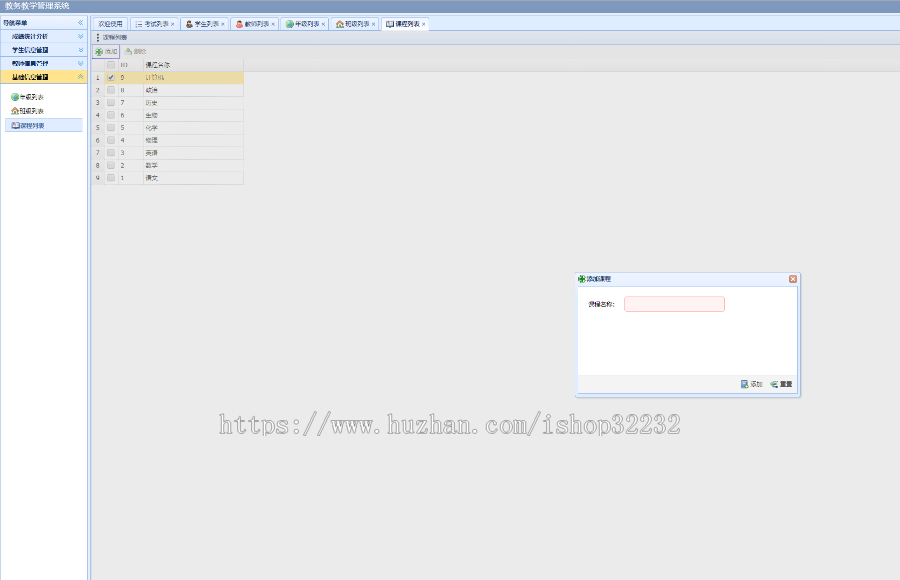Image resolution: width=900 pixels, height=580 pixels.
Task: Check the checkbox for 数学 row
Action: coord(111,165)
